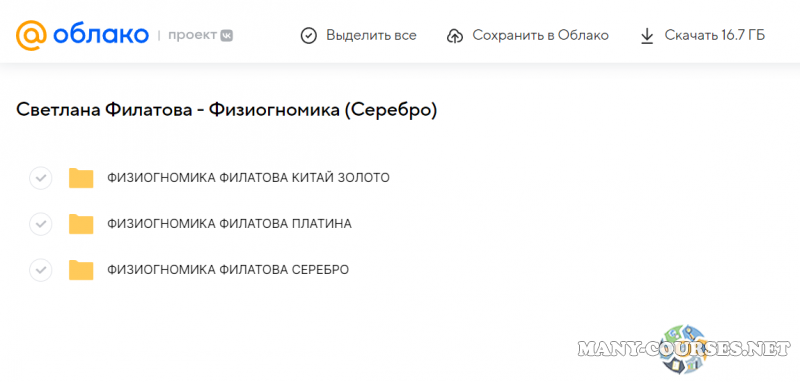Viewport: 800px width, 382px height.
Task: Click the Светлана Филатова - Физиогномика title
Action: 227,110
